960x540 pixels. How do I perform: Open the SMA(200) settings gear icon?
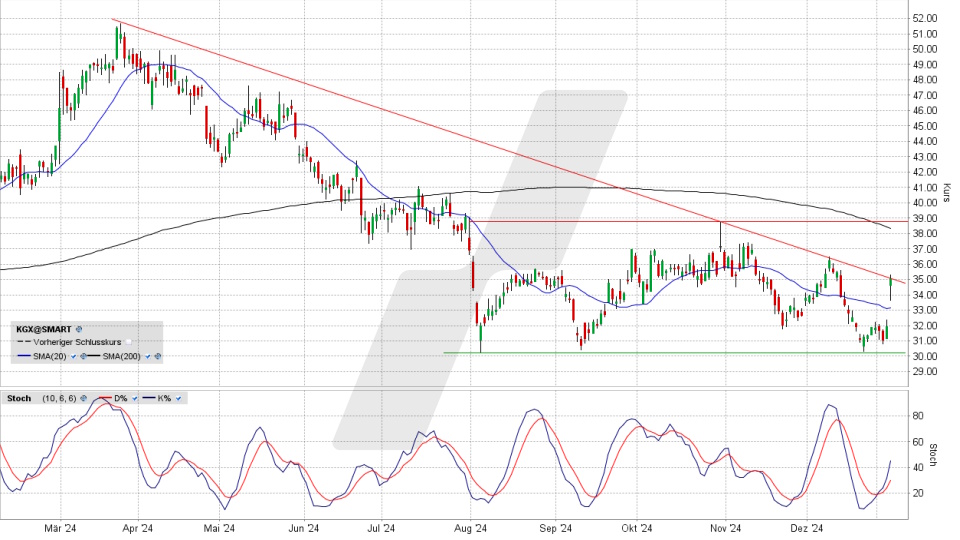(x=157, y=356)
